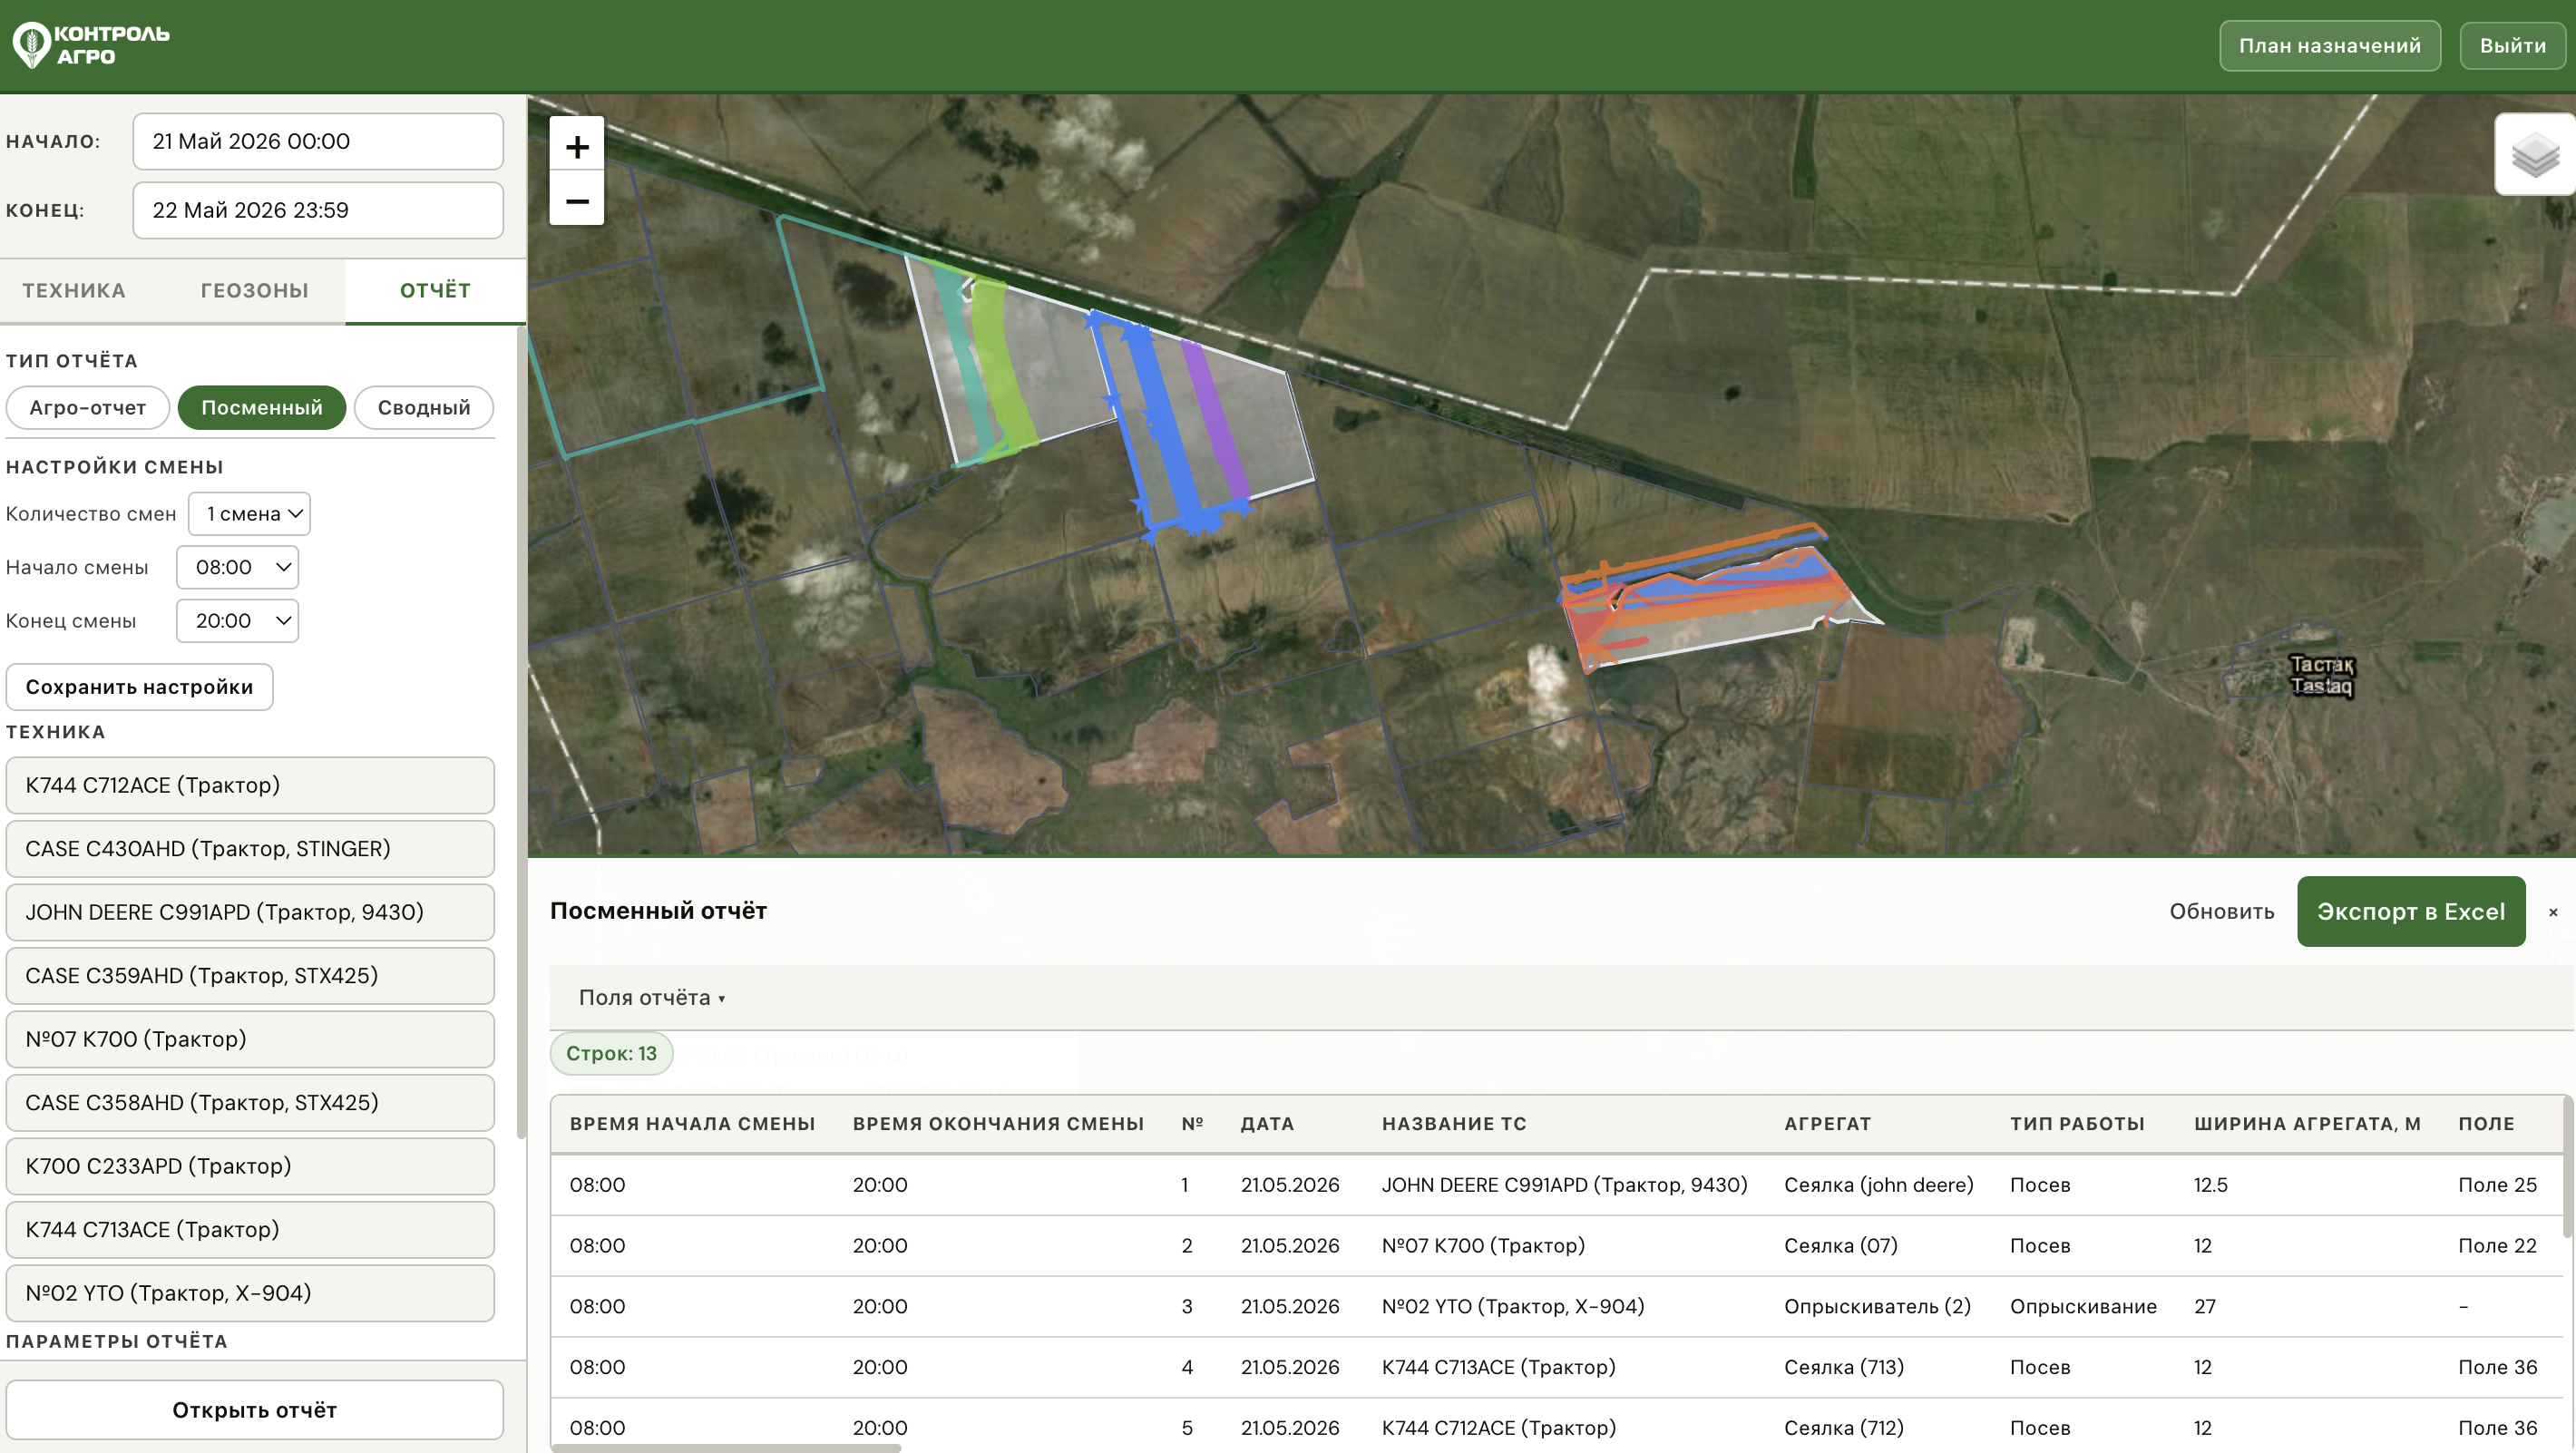
Task: Open the Начало смены time dropdown
Action: [237, 567]
